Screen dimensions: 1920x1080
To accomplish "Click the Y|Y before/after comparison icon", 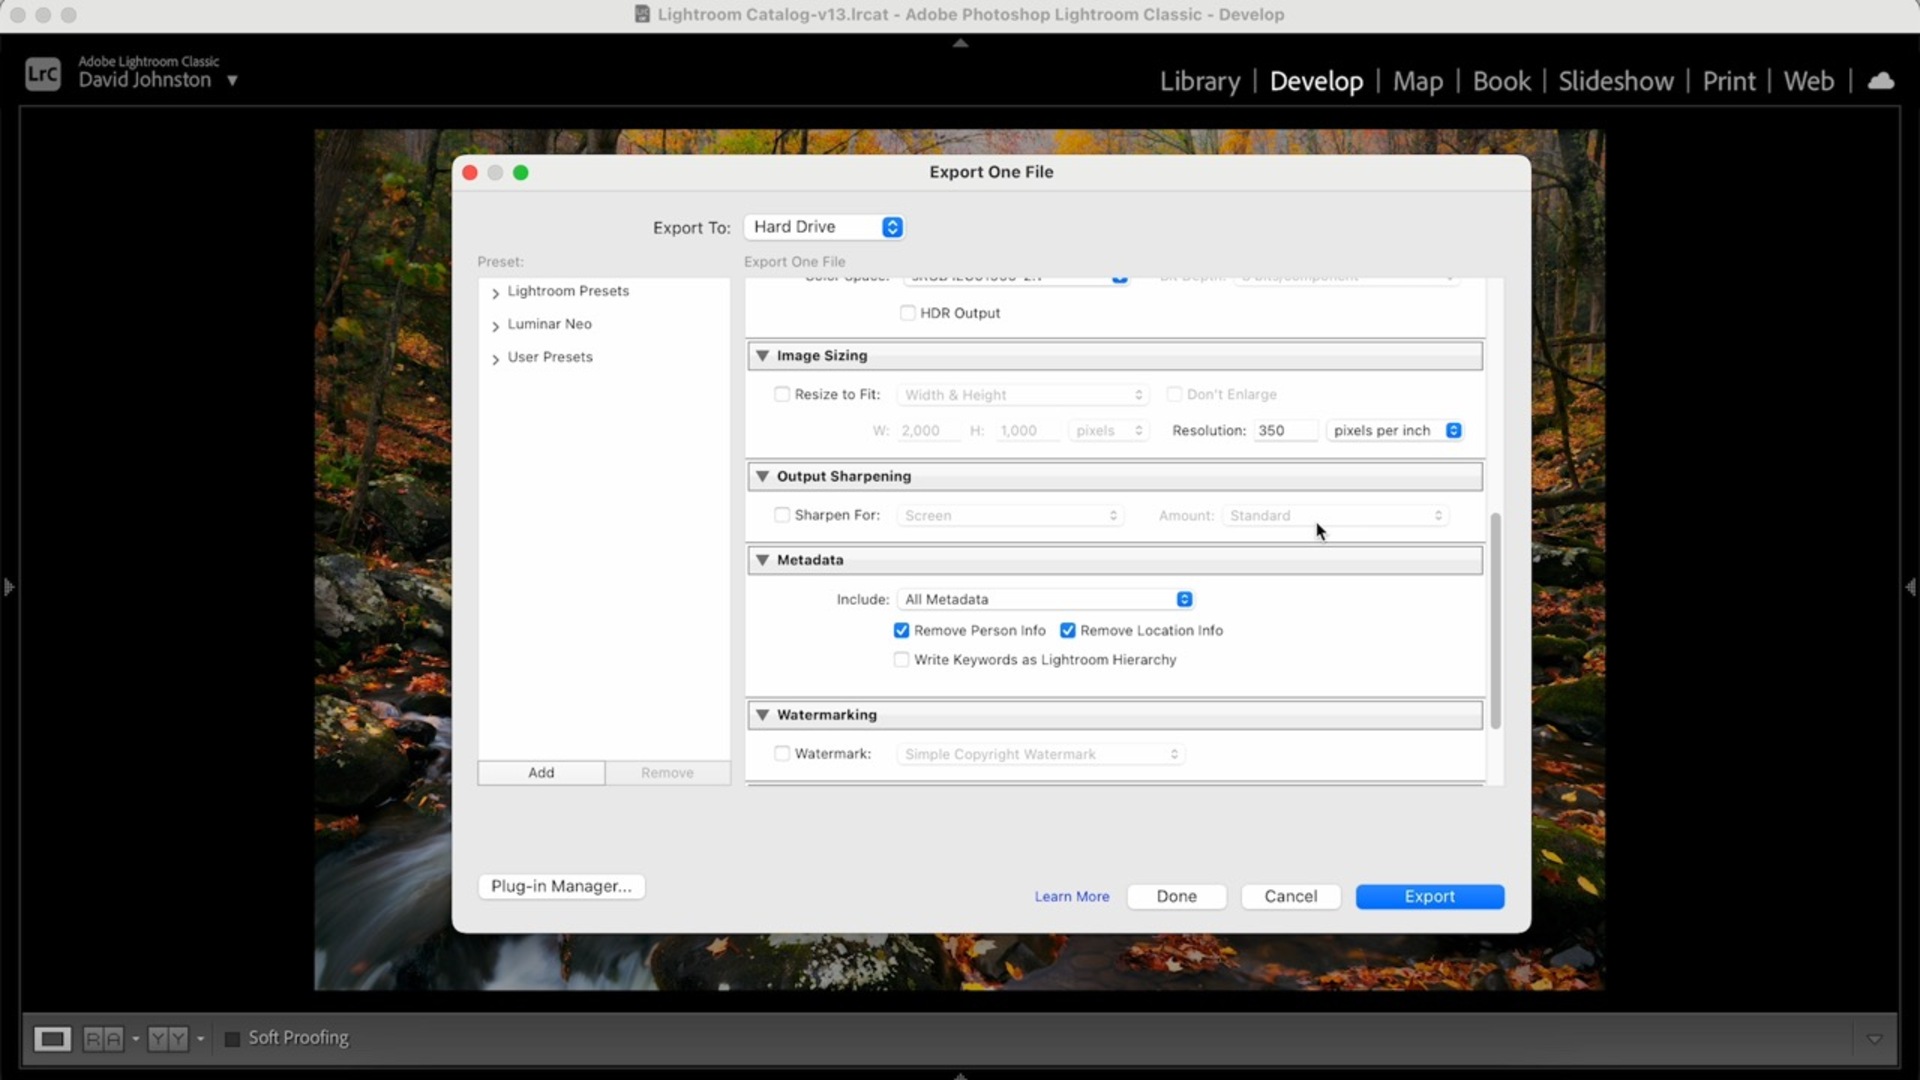I will coord(168,1039).
